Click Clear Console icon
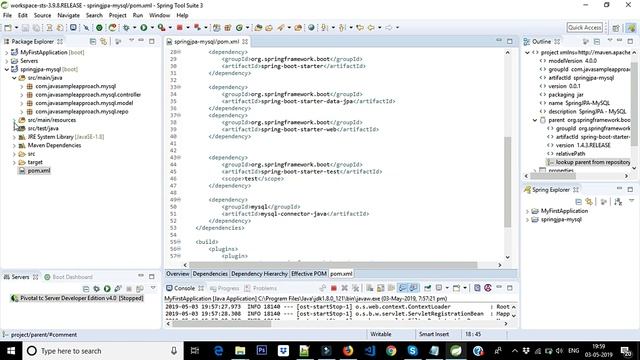This screenshot has width=640, height=360. pos(369,288)
